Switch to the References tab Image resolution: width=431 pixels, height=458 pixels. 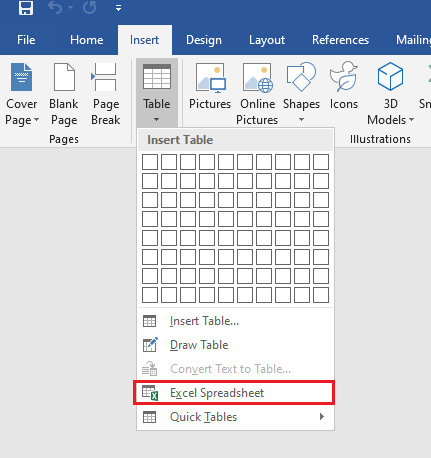coord(340,40)
